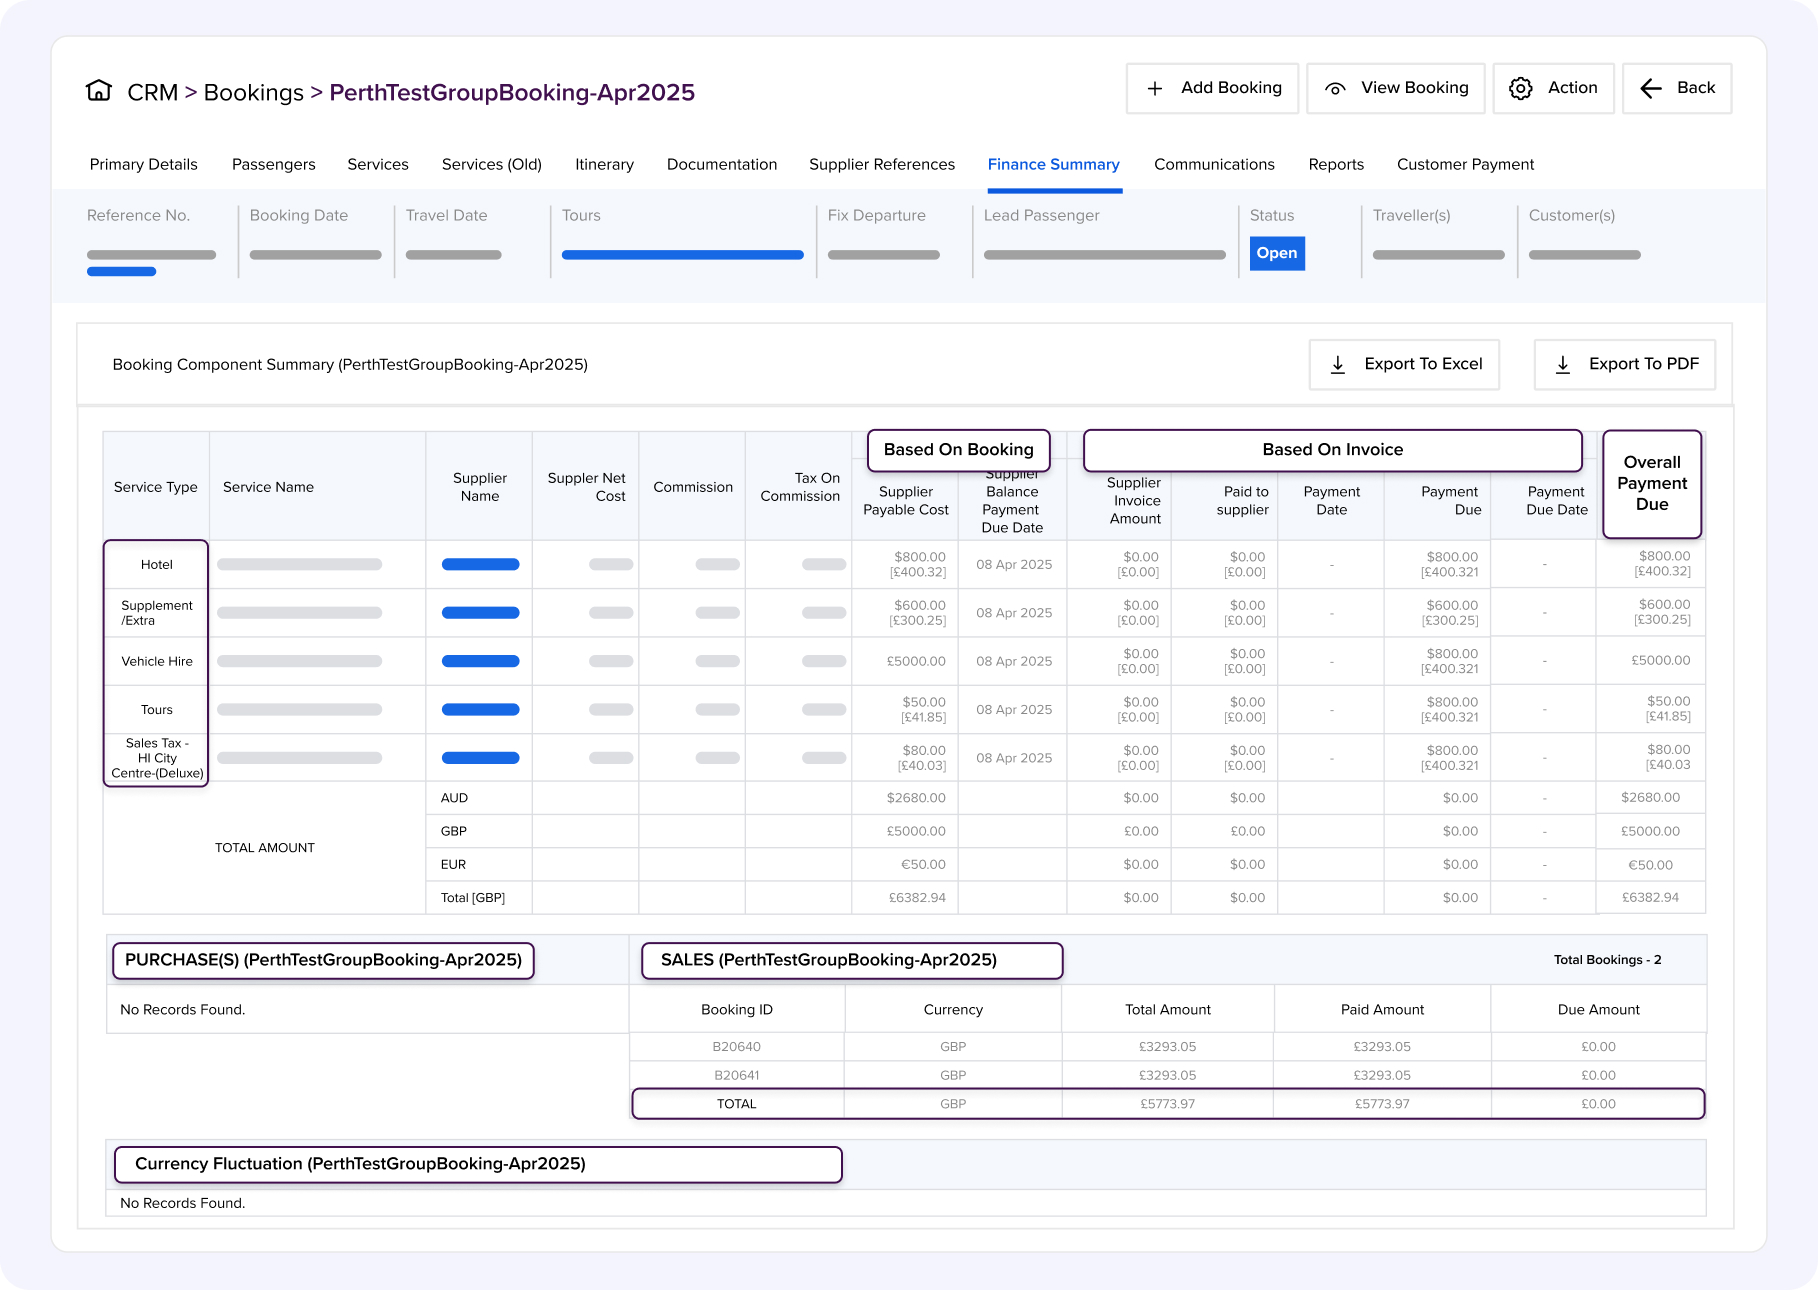Click the Hotel row supplier name link
The image size is (1818, 1290).
(x=481, y=564)
